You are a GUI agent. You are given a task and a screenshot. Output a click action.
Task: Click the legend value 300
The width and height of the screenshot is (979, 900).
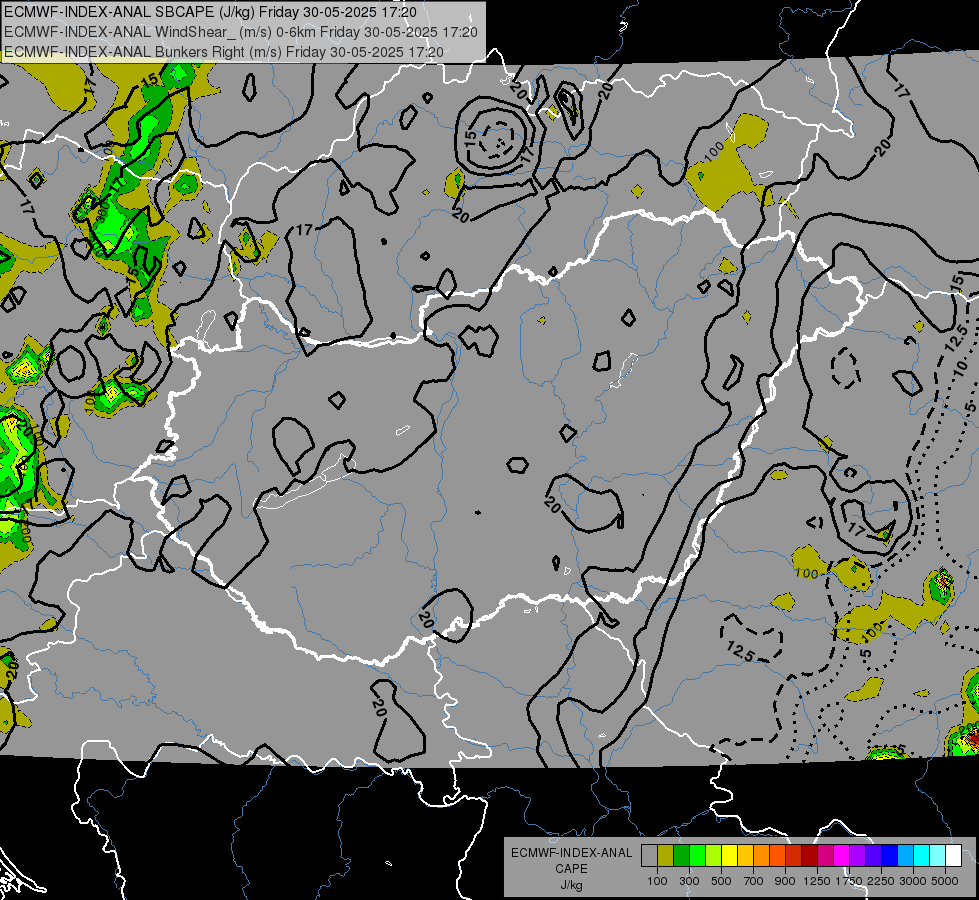coord(689,881)
